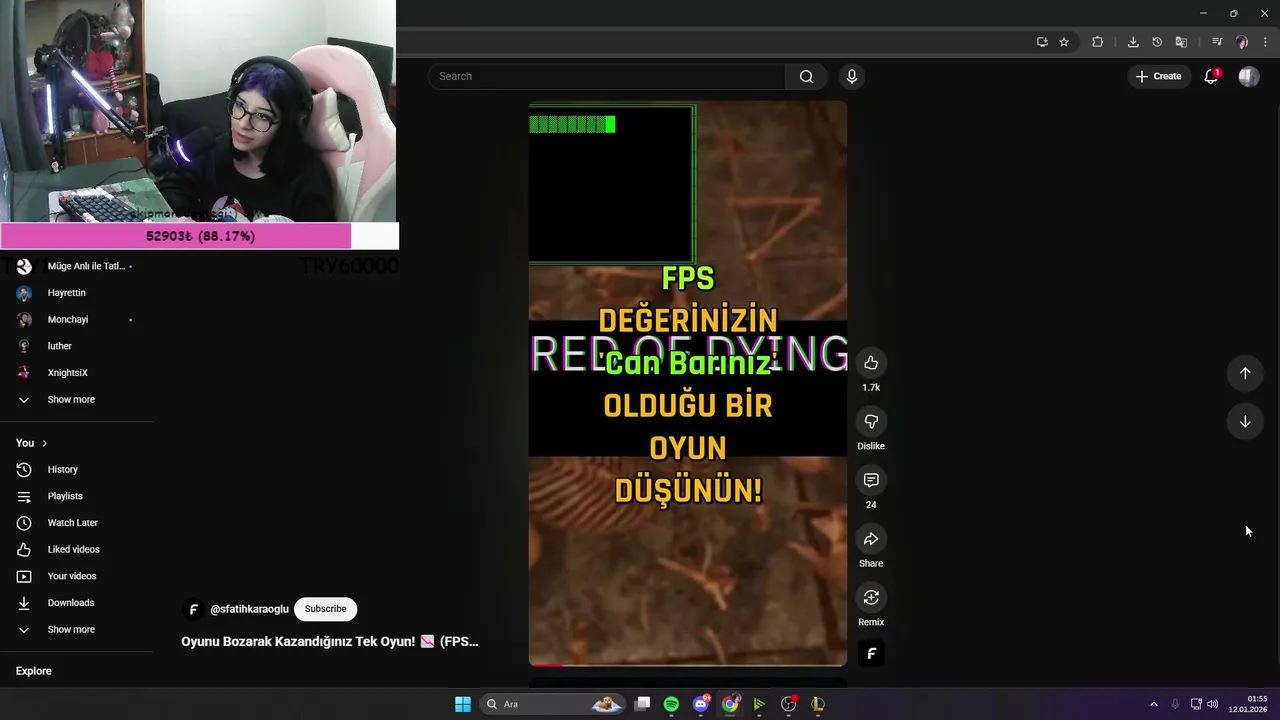Open Spotify from the taskbar
The width and height of the screenshot is (1280, 720).
671,704
